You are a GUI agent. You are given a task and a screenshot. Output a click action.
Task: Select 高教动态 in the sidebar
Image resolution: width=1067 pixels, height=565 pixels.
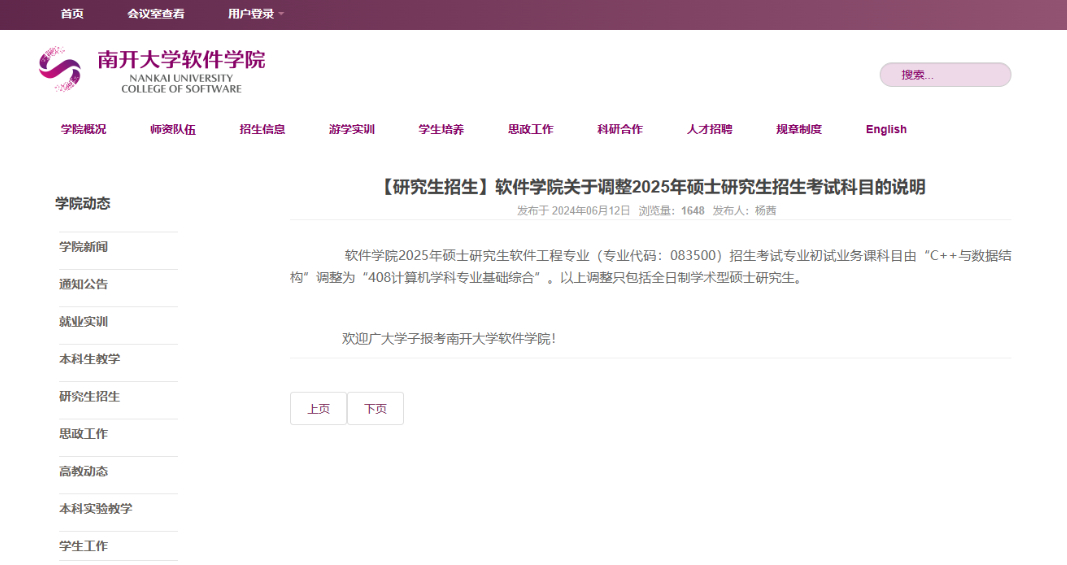(84, 472)
